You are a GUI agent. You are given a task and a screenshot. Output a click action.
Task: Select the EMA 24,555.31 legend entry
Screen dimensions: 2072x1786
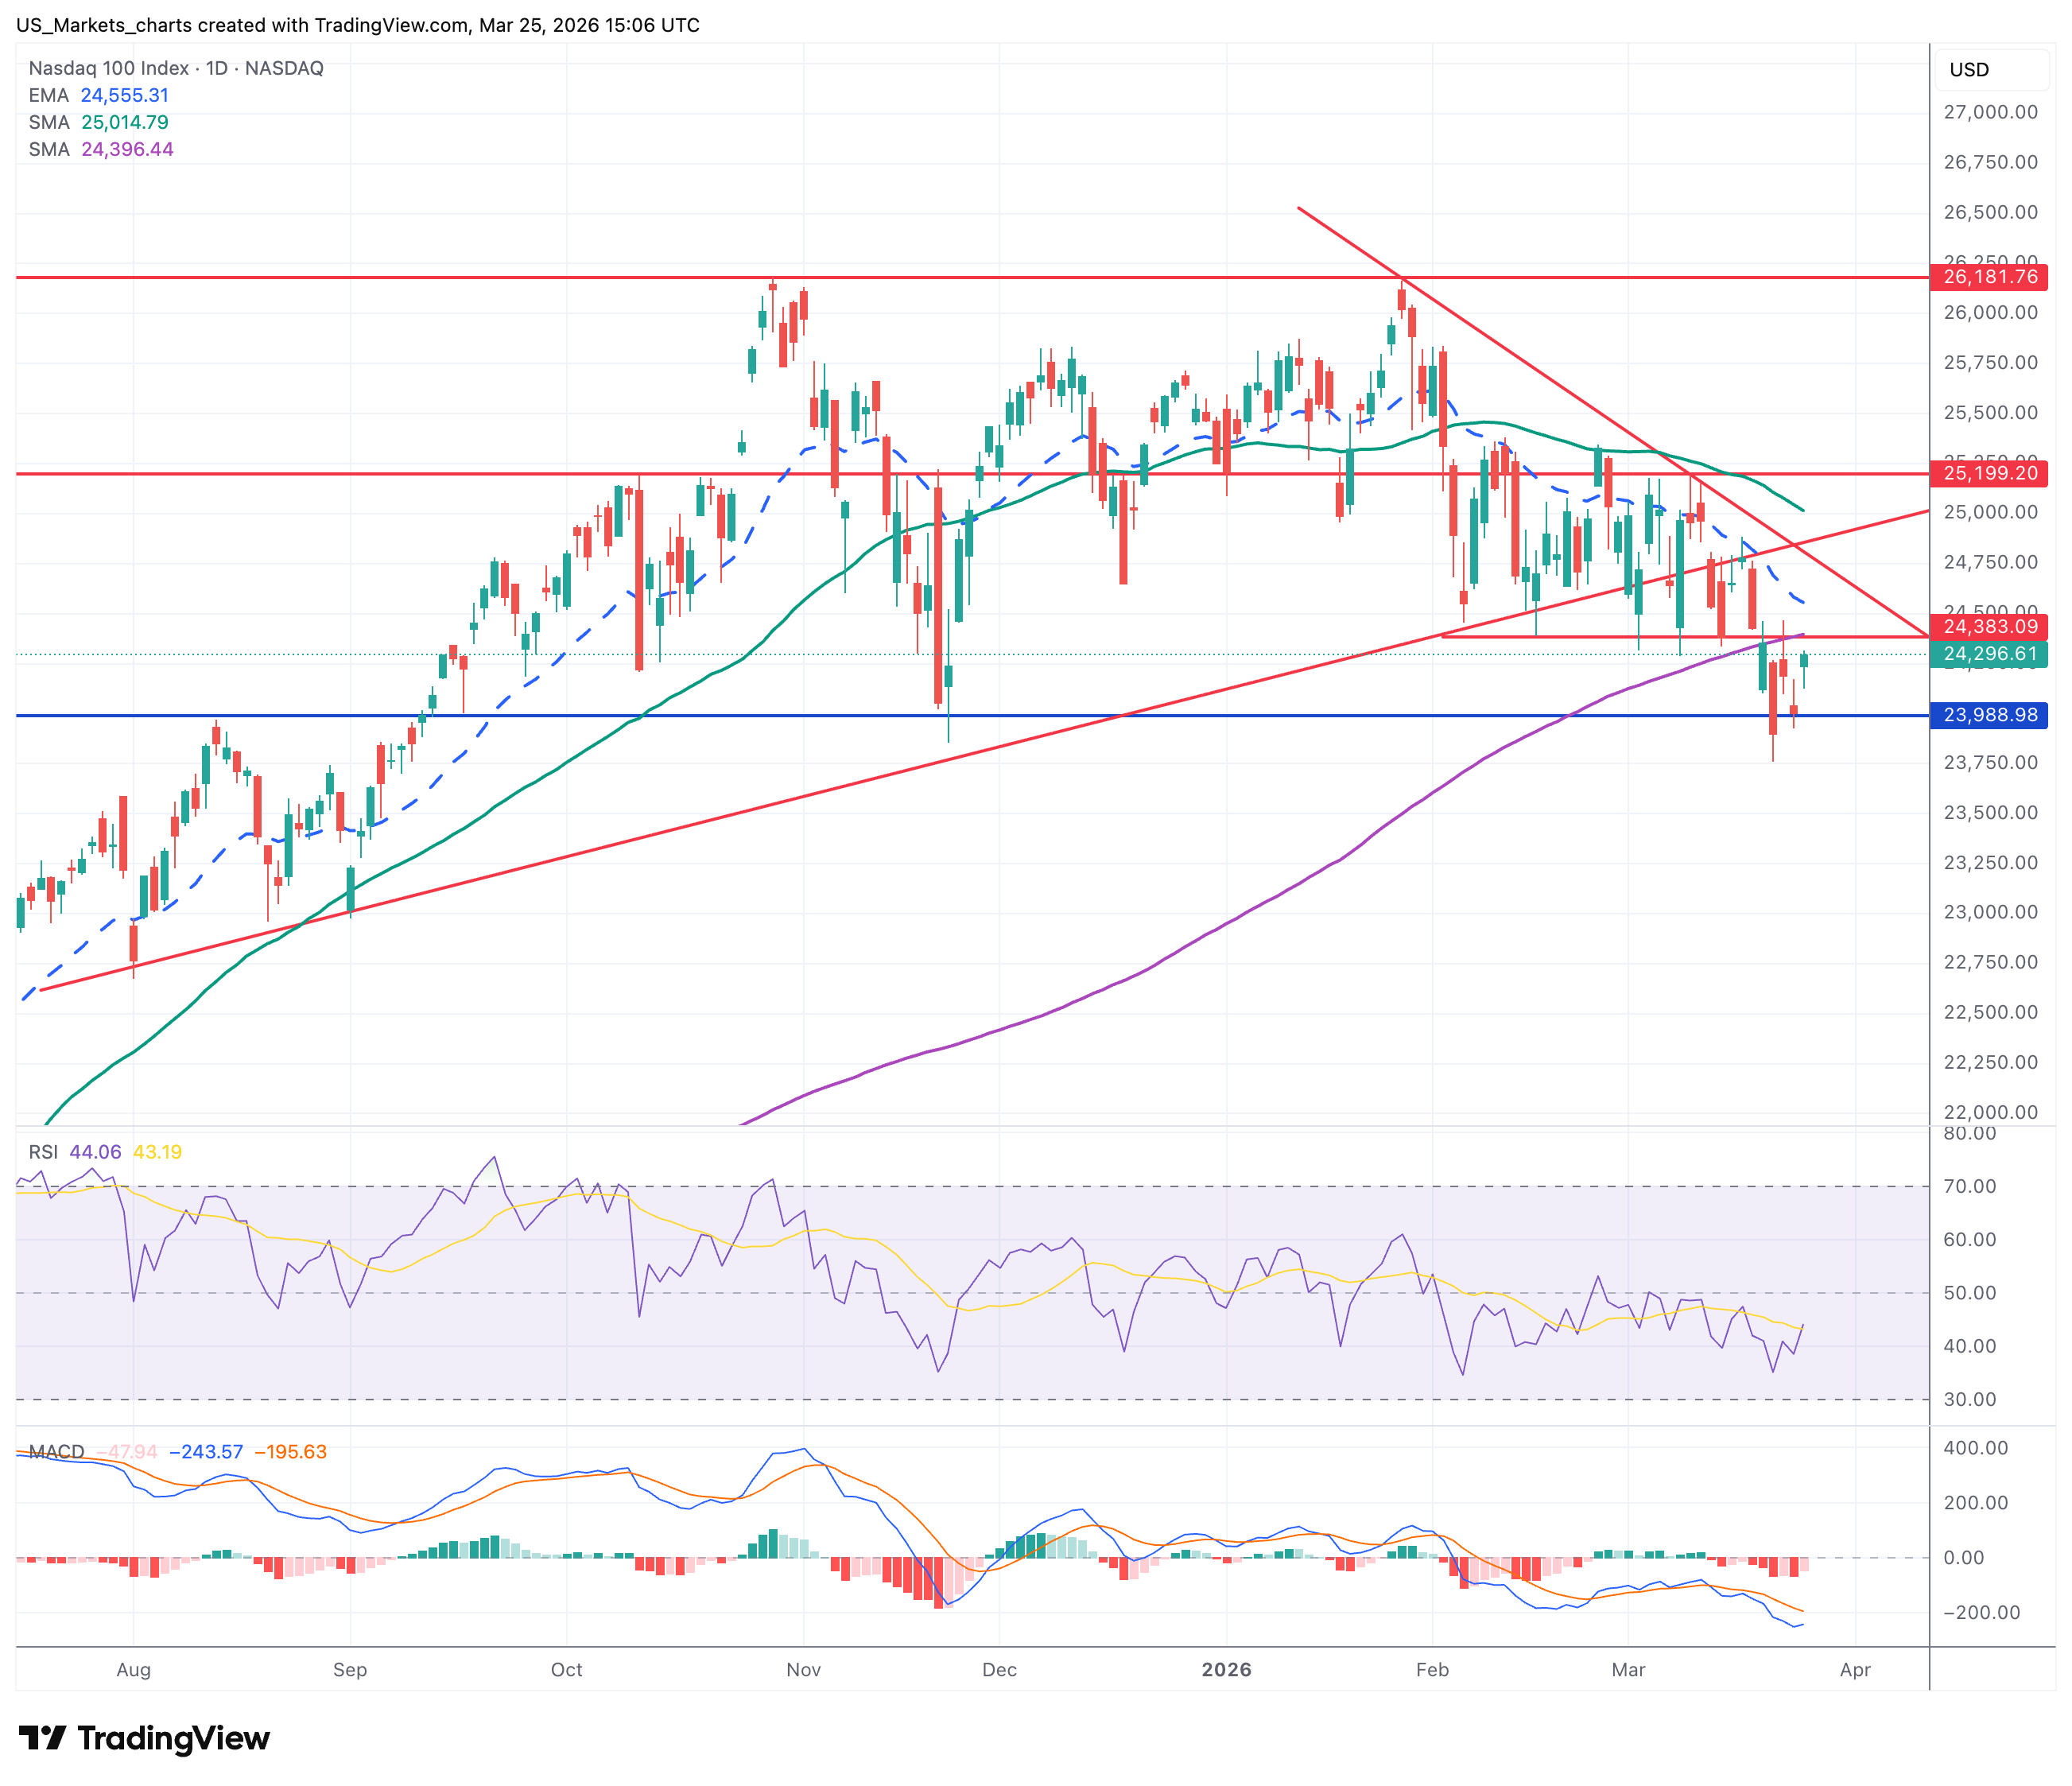tap(98, 95)
